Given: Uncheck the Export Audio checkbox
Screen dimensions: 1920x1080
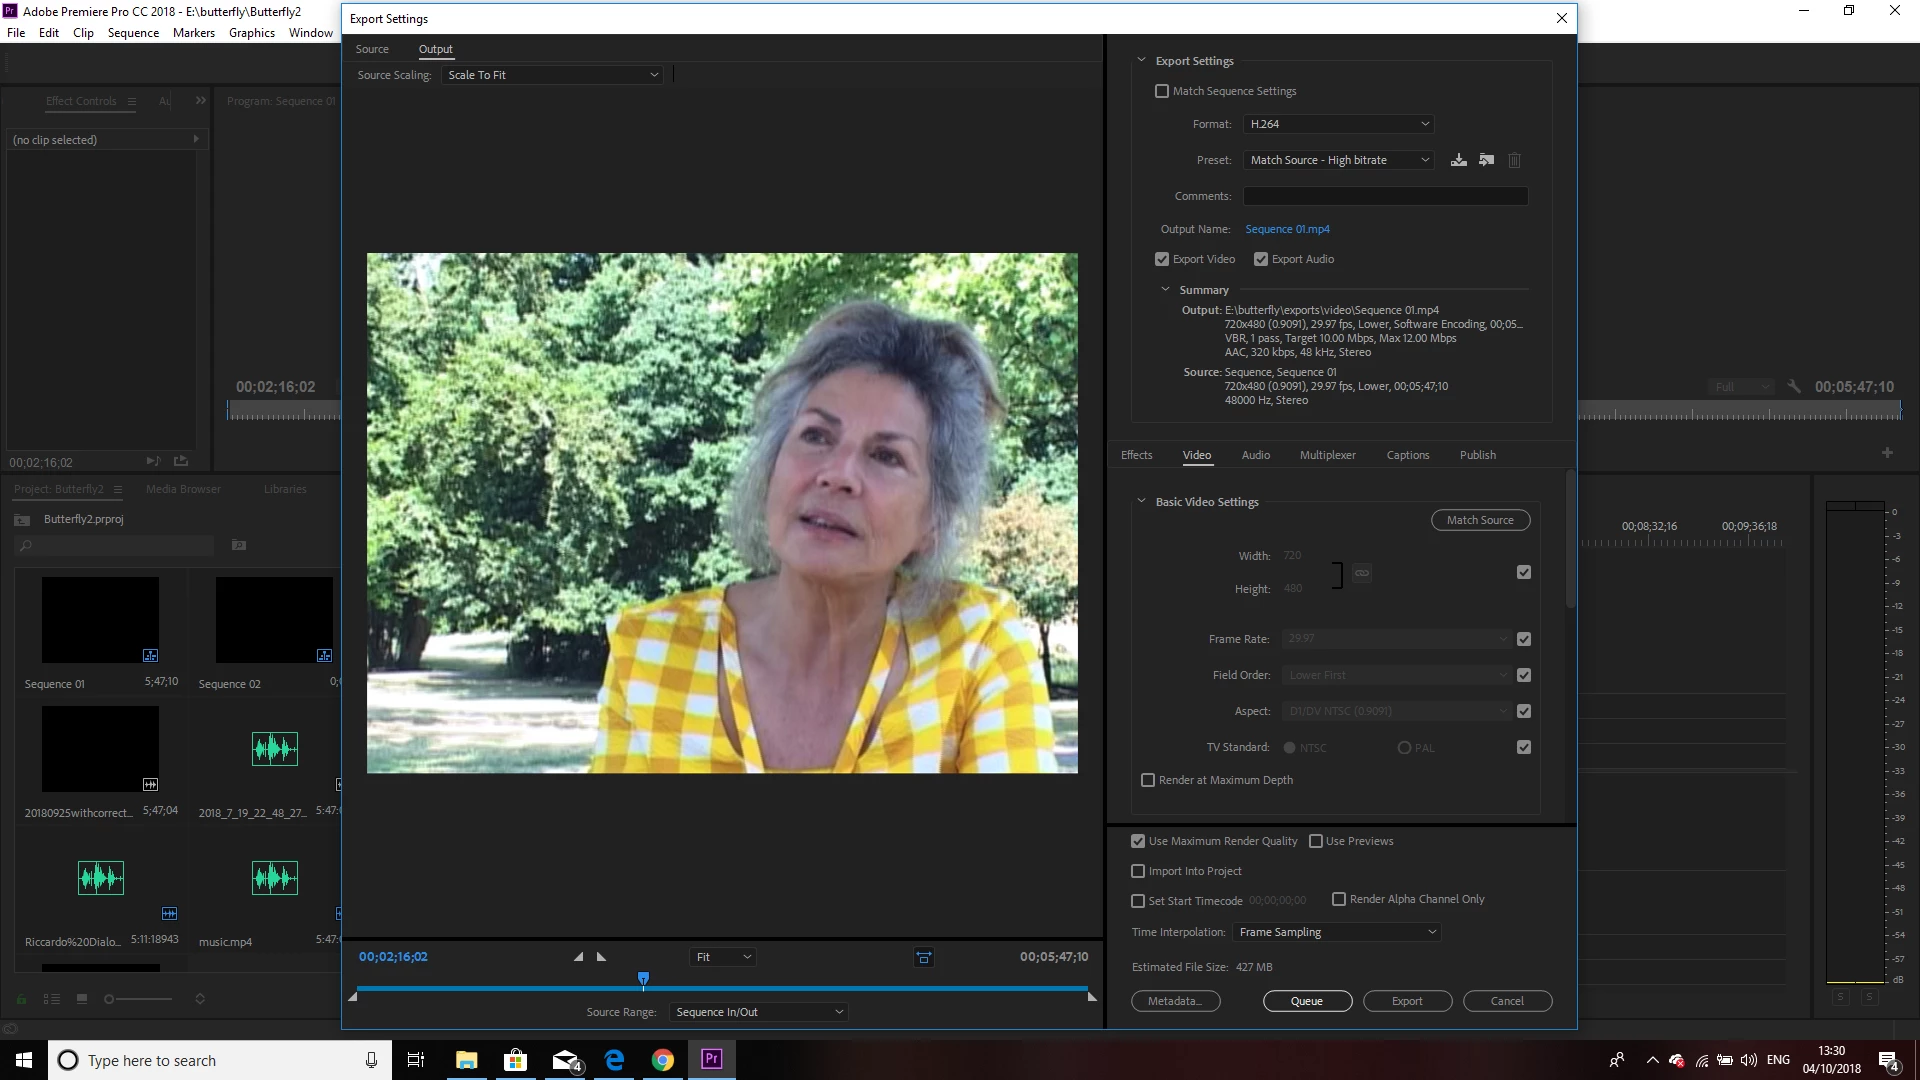Looking at the screenshot, I should (x=1261, y=259).
